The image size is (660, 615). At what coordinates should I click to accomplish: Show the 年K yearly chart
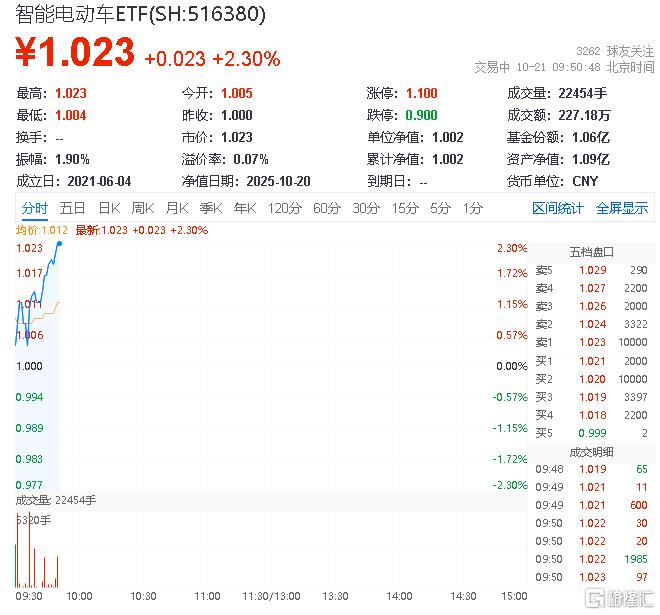244,208
